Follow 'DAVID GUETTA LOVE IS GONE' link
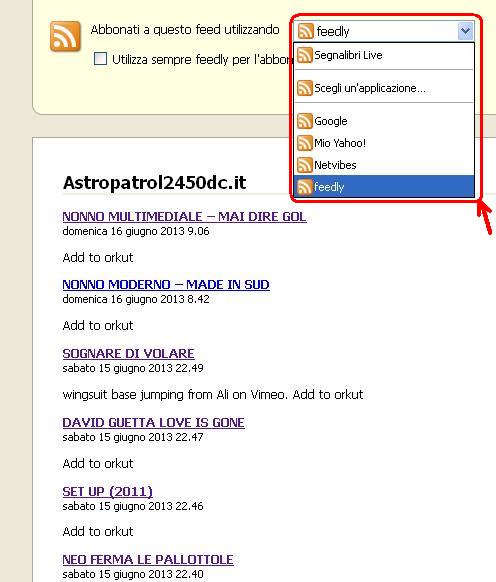The height and width of the screenshot is (582, 496). tap(153, 423)
